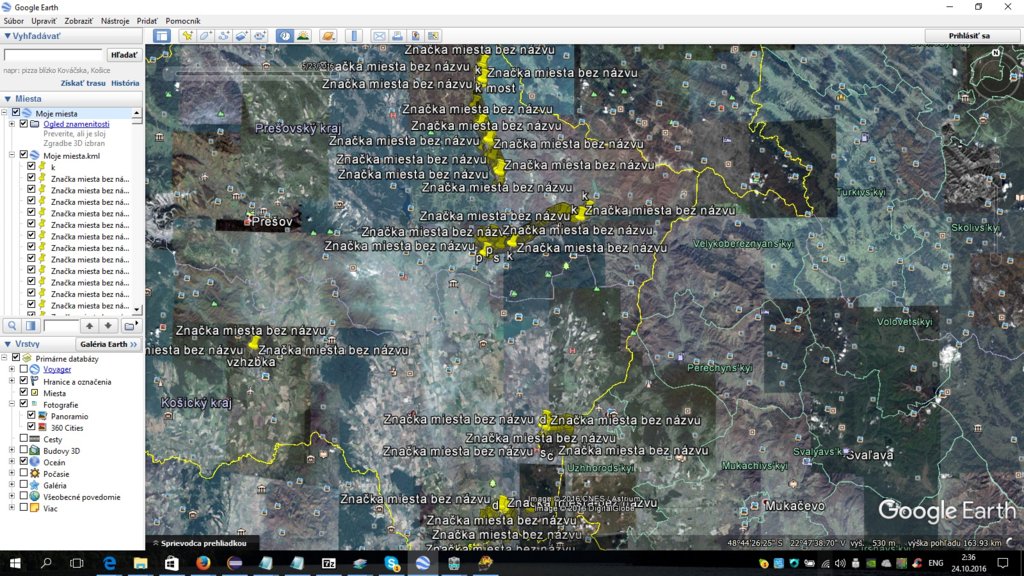Viewport: 1024px width, 576px height.
Task: Expand the Viac layer node
Action: 12,508
